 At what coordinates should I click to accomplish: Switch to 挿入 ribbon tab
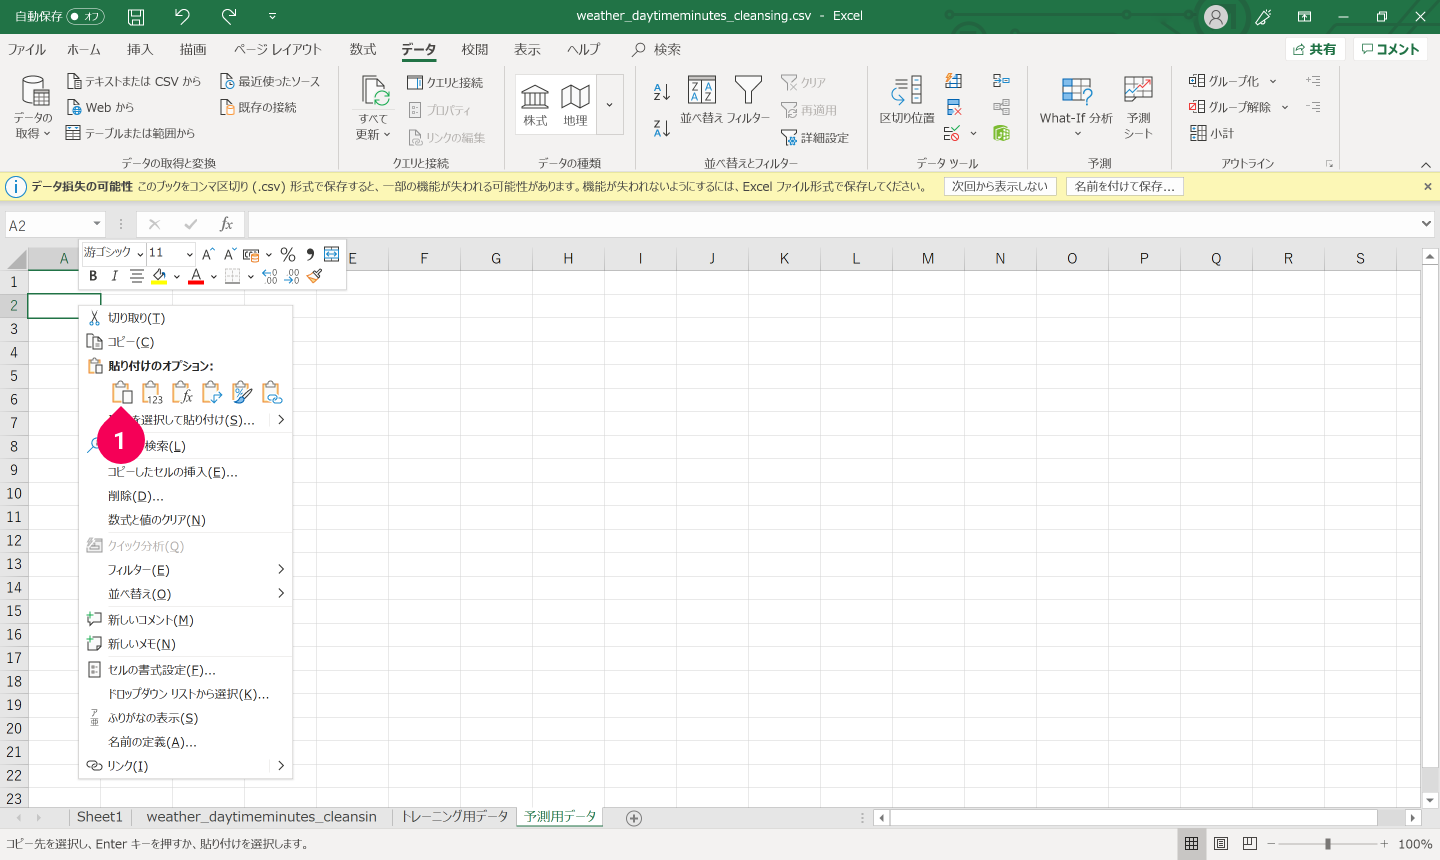pyautogui.click(x=140, y=49)
